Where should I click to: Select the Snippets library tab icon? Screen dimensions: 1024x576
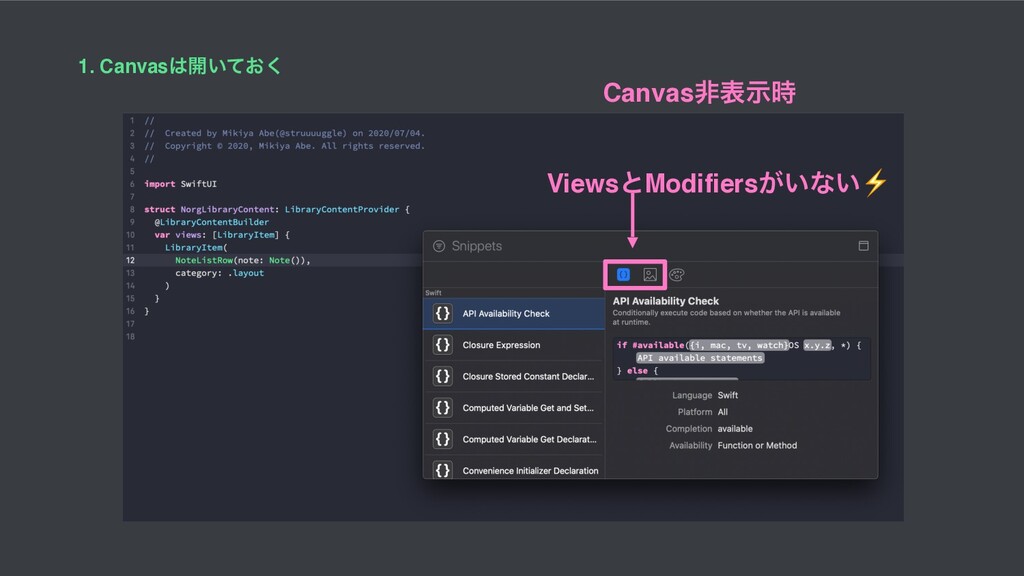click(x=623, y=275)
